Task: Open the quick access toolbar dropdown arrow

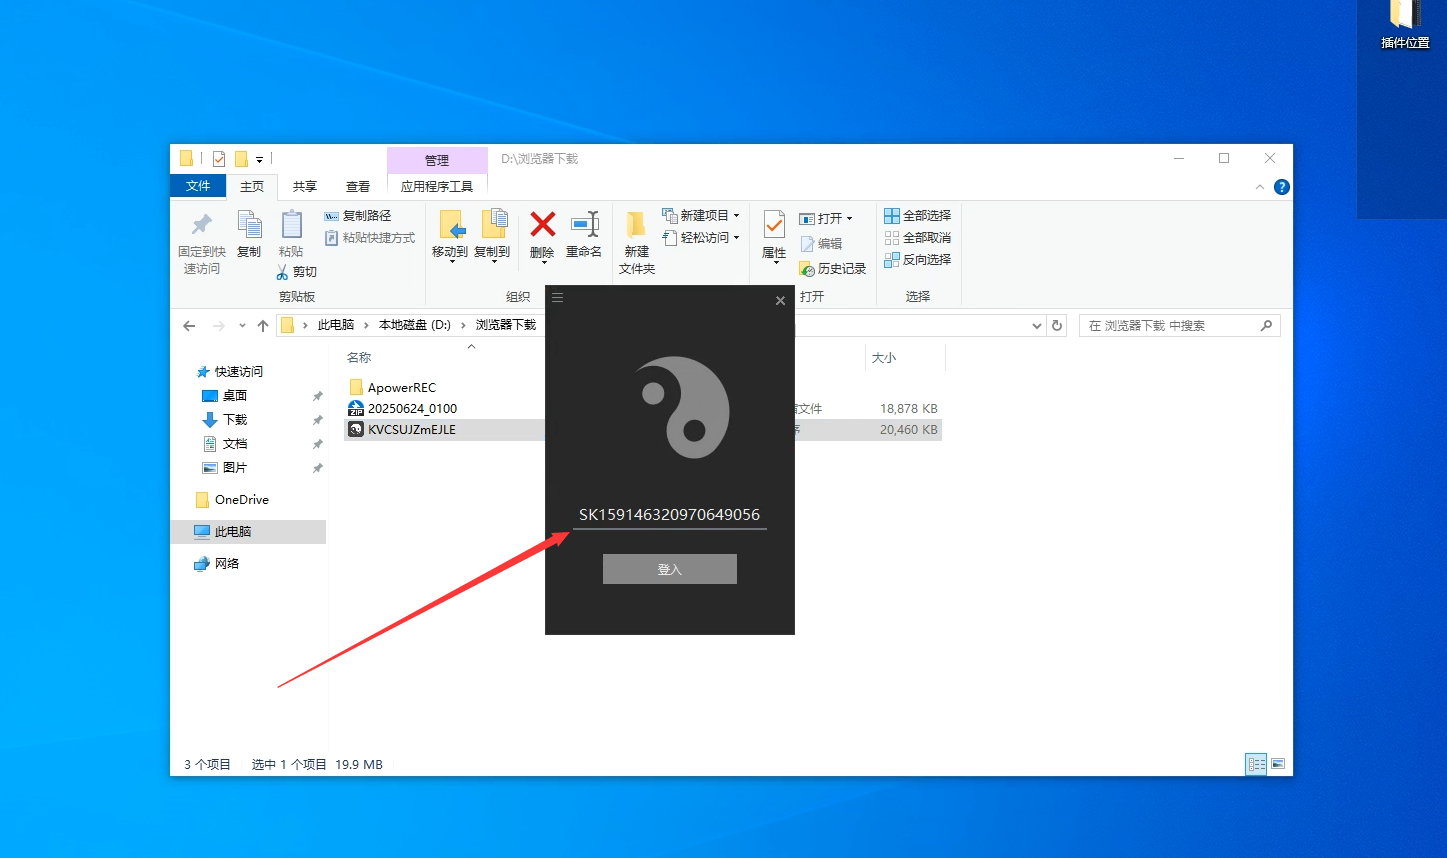Action: (x=259, y=159)
